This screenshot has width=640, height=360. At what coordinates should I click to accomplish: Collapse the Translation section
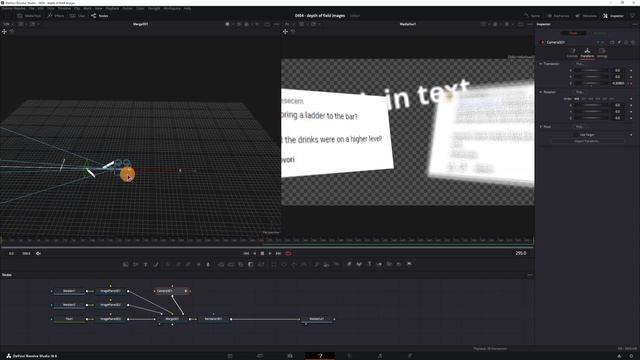click(x=541, y=64)
